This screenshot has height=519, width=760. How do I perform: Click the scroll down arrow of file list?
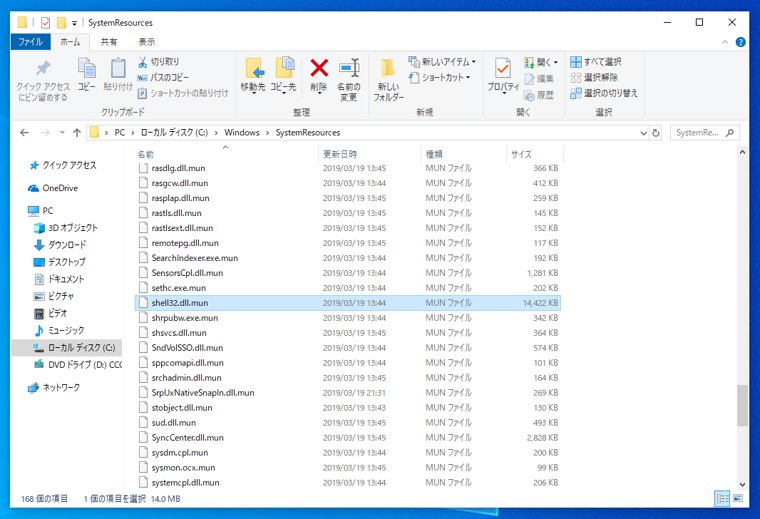pos(742,485)
